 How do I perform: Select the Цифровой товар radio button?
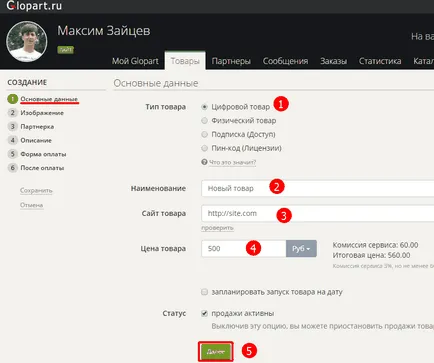[204, 107]
